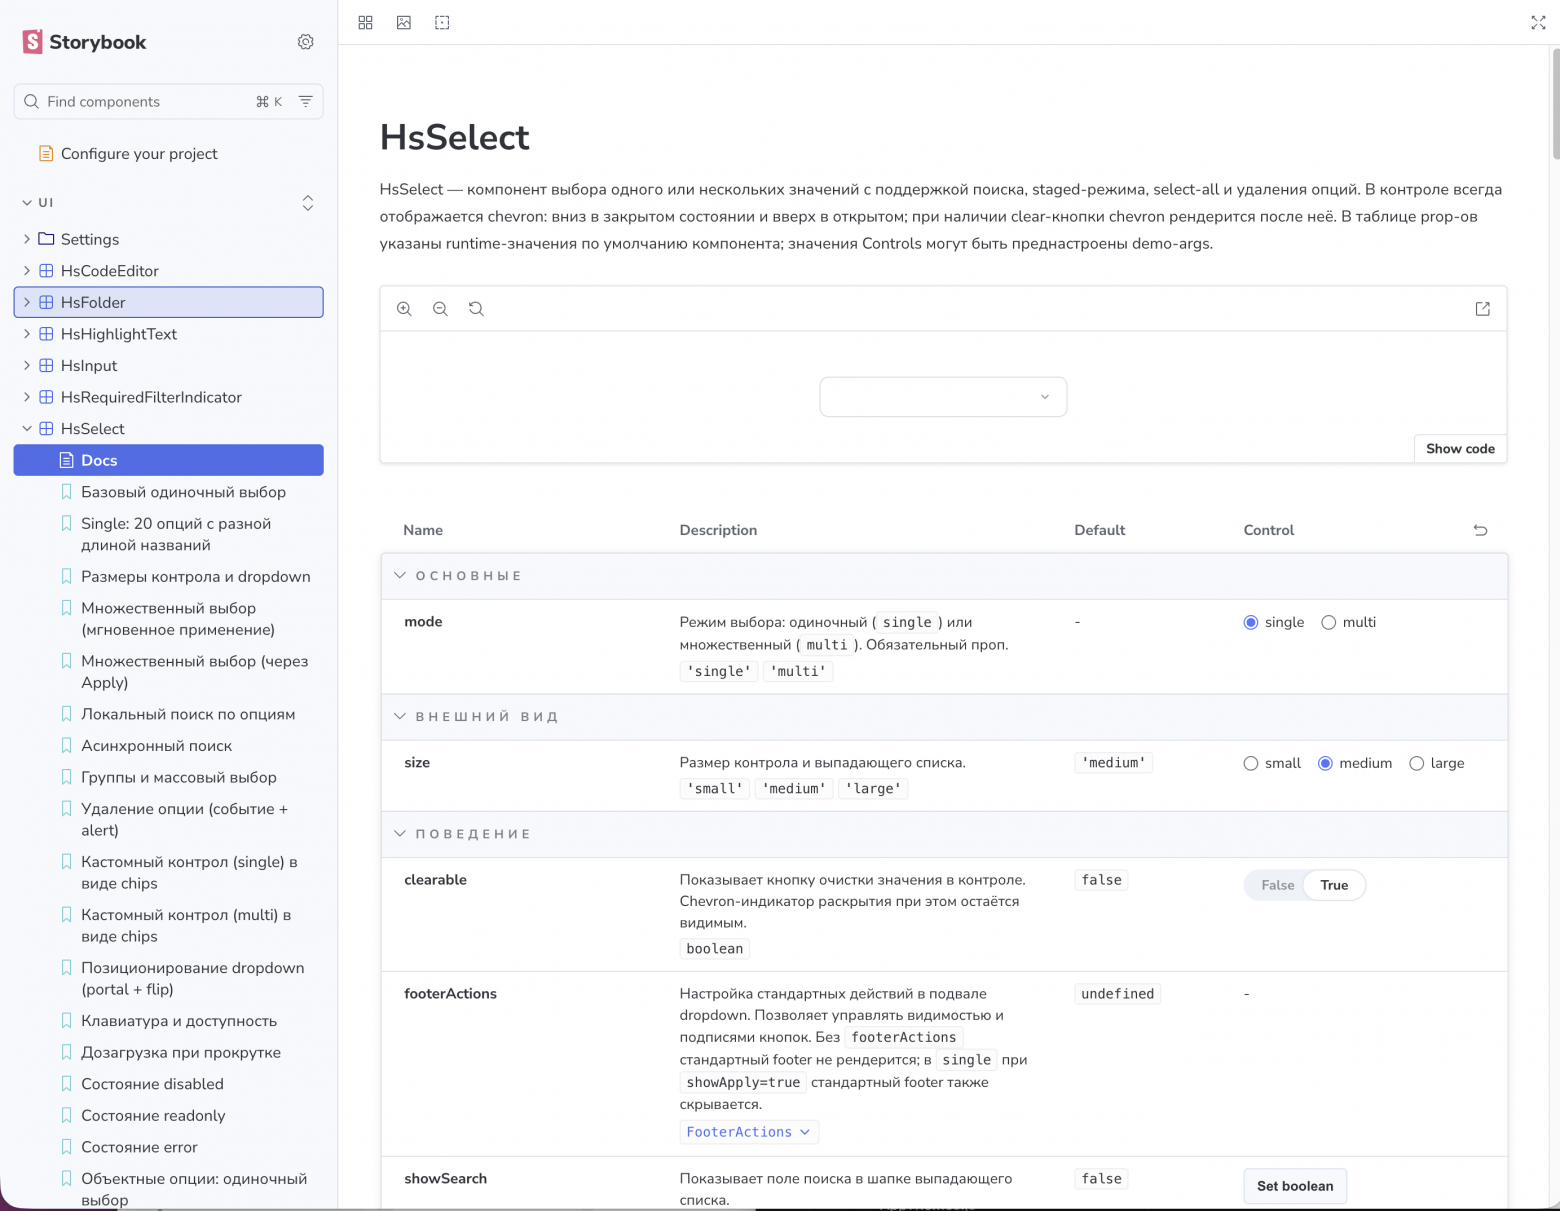Set clearable to False
Image resolution: width=1560 pixels, height=1211 pixels.
click(x=1277, y=885)
